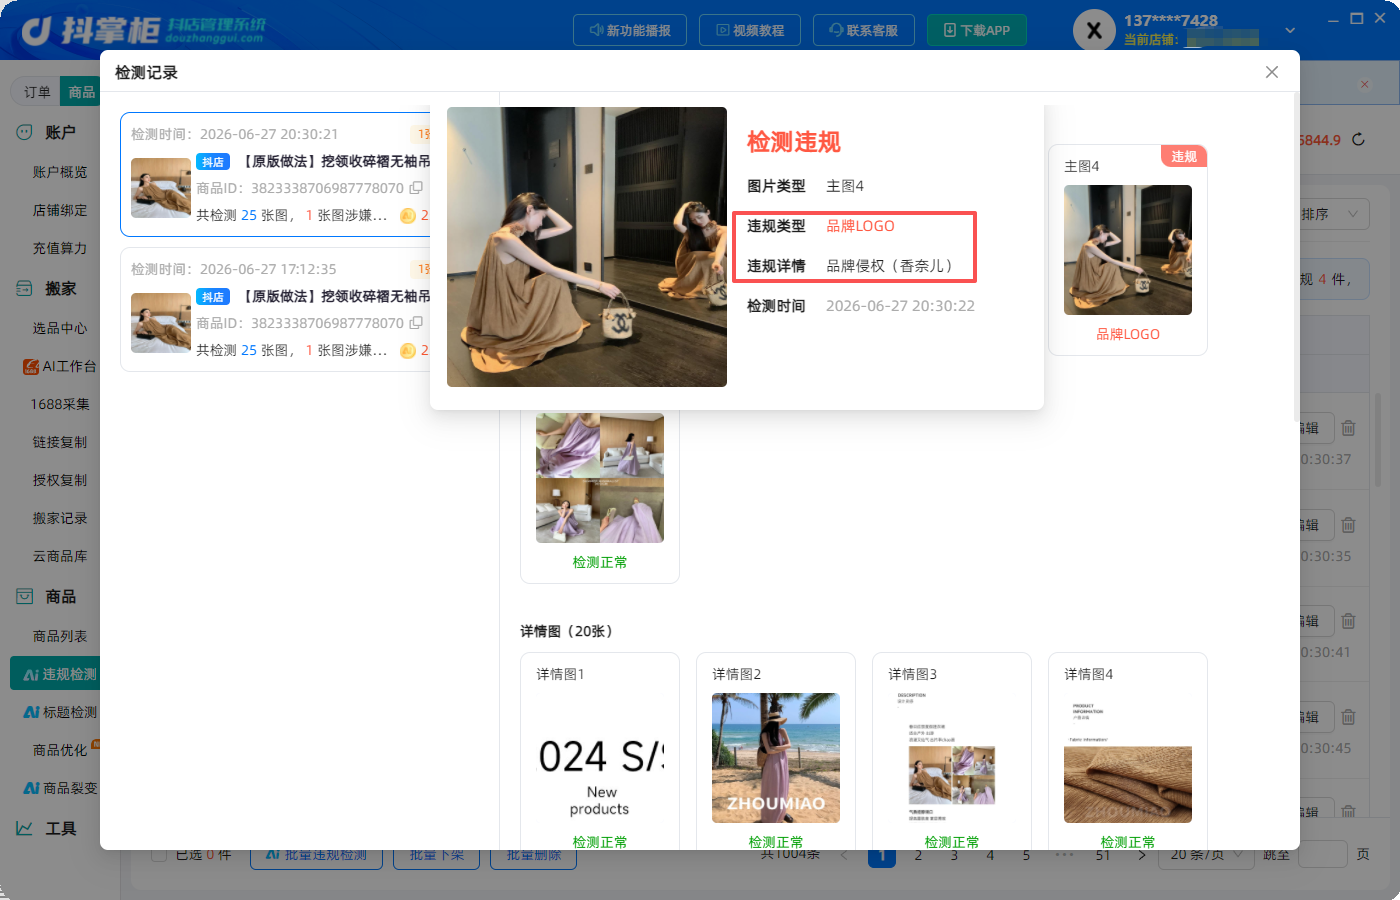Switch to the 订单 tab

point(37,92)
